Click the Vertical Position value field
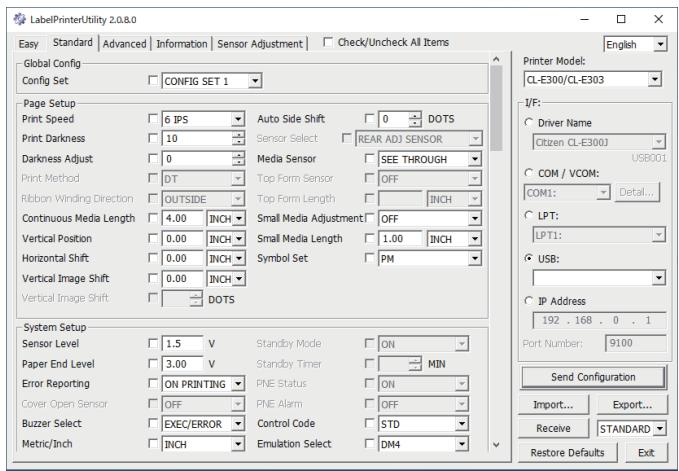The width and height of the screenshot is (679, 471). point(182,239)
